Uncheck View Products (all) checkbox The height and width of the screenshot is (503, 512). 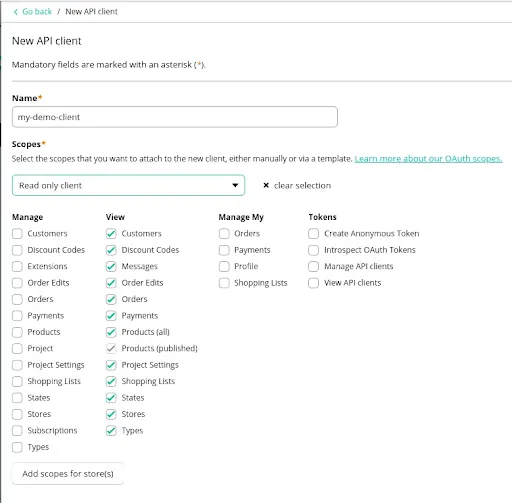point(111,332)
